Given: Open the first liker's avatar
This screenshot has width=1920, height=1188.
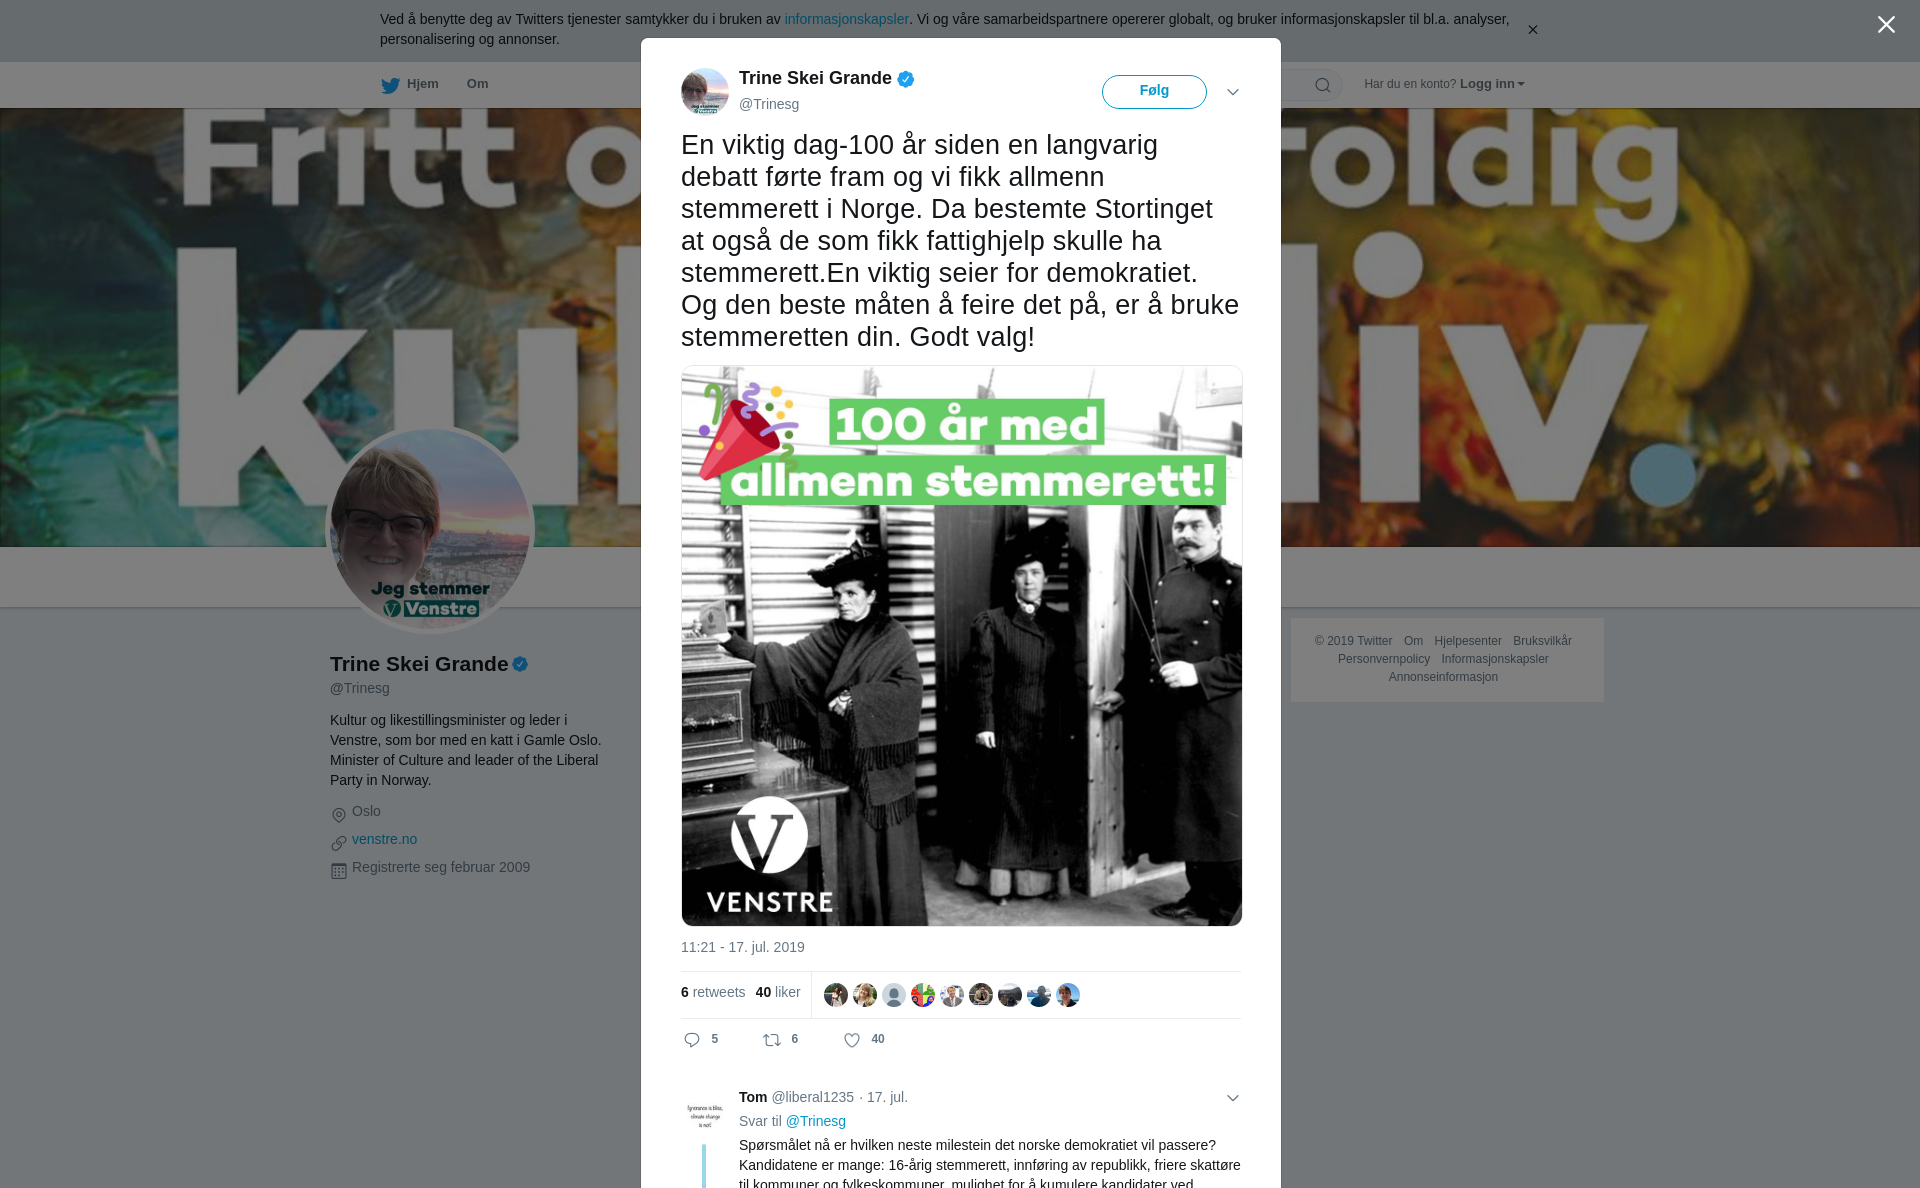Looking at the screenshot, I should pyautogui.click(x=836, y=995).
